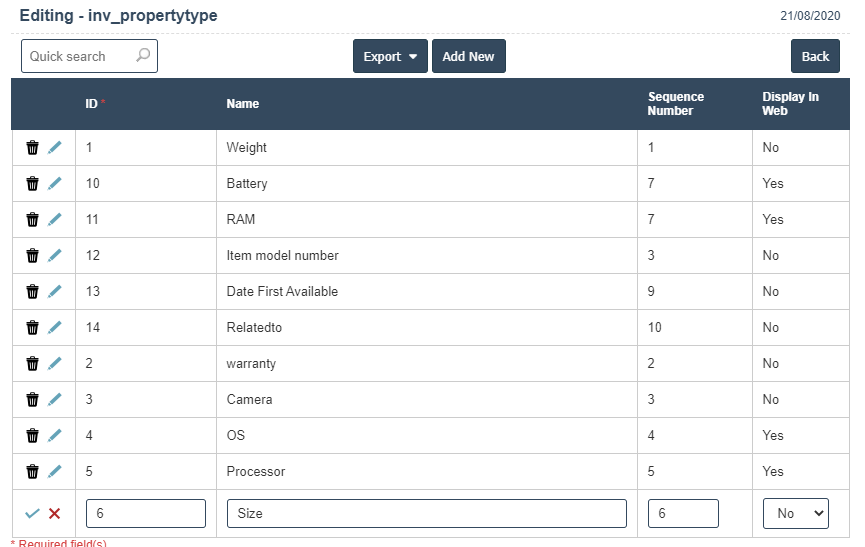
Task: Edit the Battery row with pencil icon
Action: click(55, 184)
